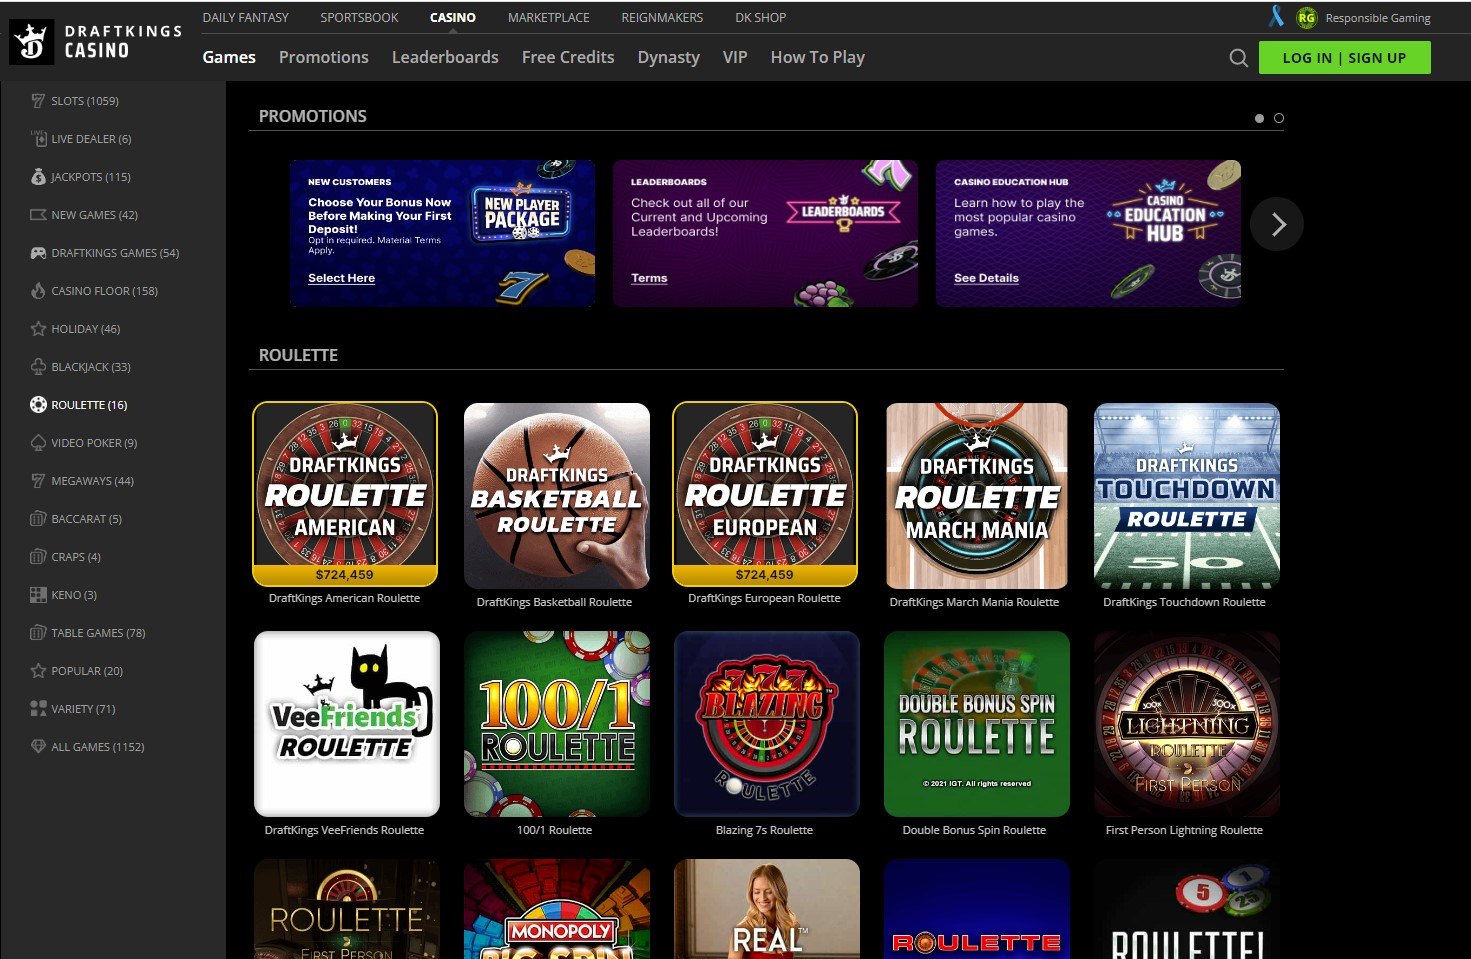The width and height of the screenshot is (1471, 959).
Task: Click the Log In | Sign Up button
Action: [1344, 58]
